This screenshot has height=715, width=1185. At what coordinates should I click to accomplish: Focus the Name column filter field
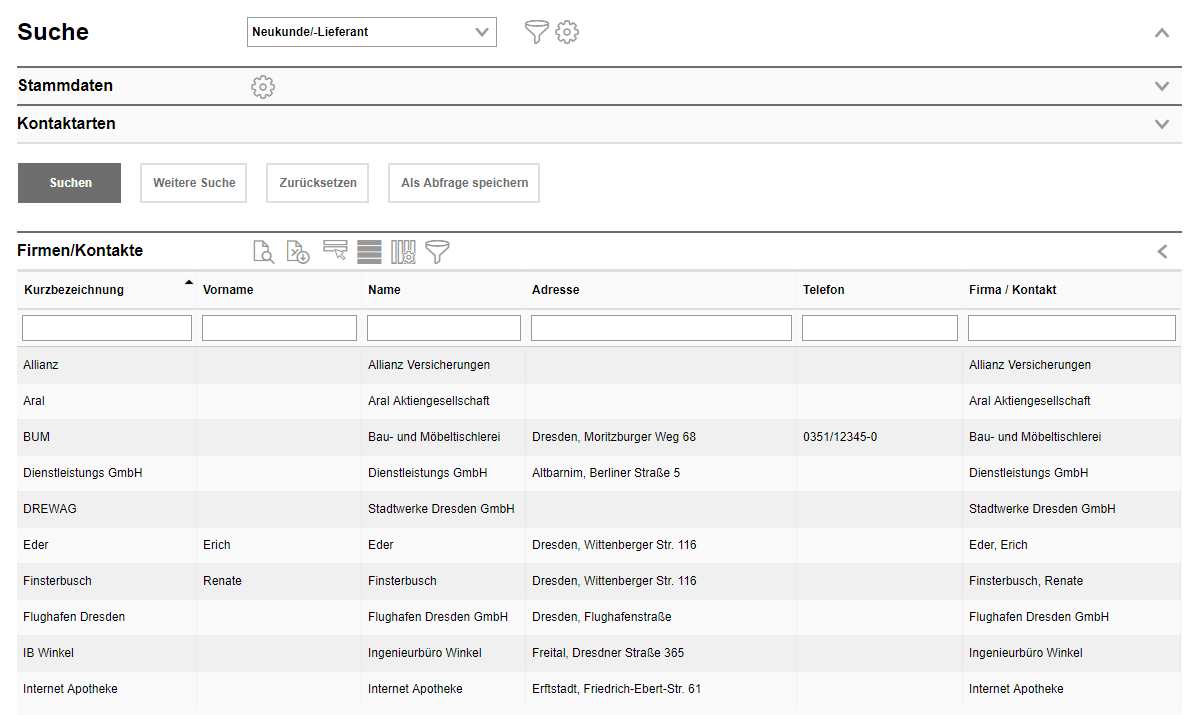pyautogui.click(x=443, y=328)
